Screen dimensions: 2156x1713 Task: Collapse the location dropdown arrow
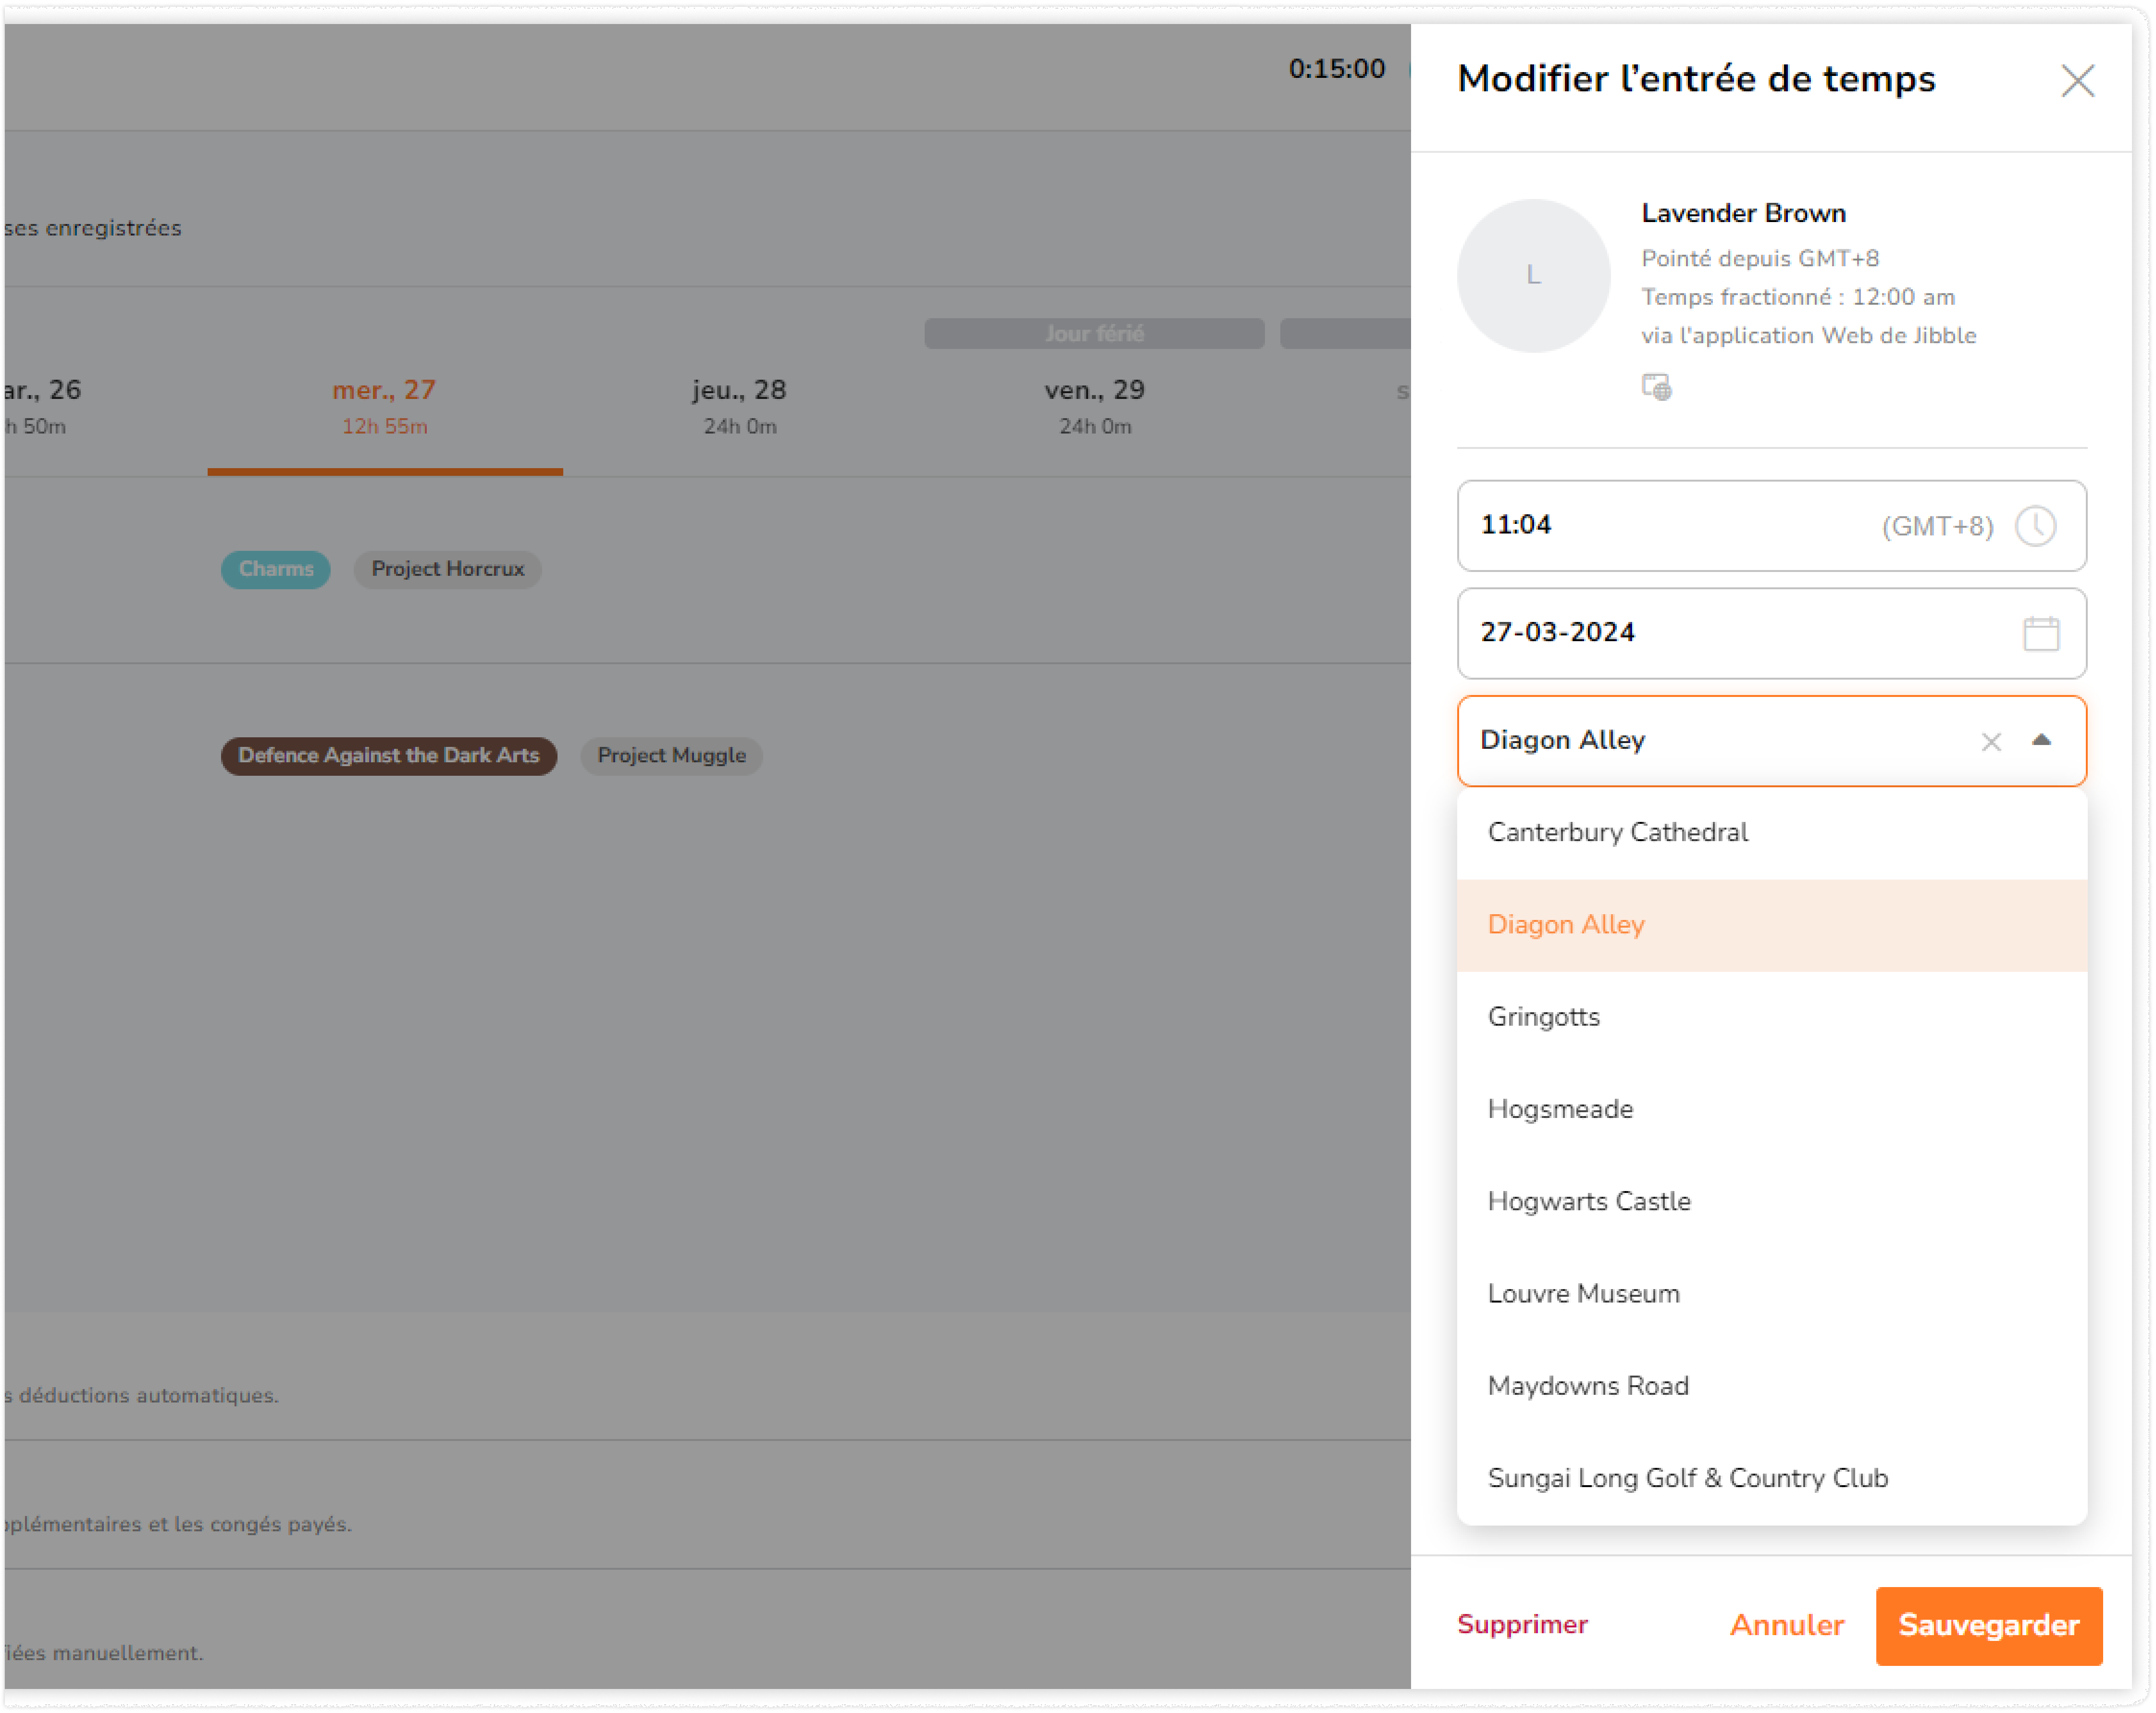(2041, 740)
